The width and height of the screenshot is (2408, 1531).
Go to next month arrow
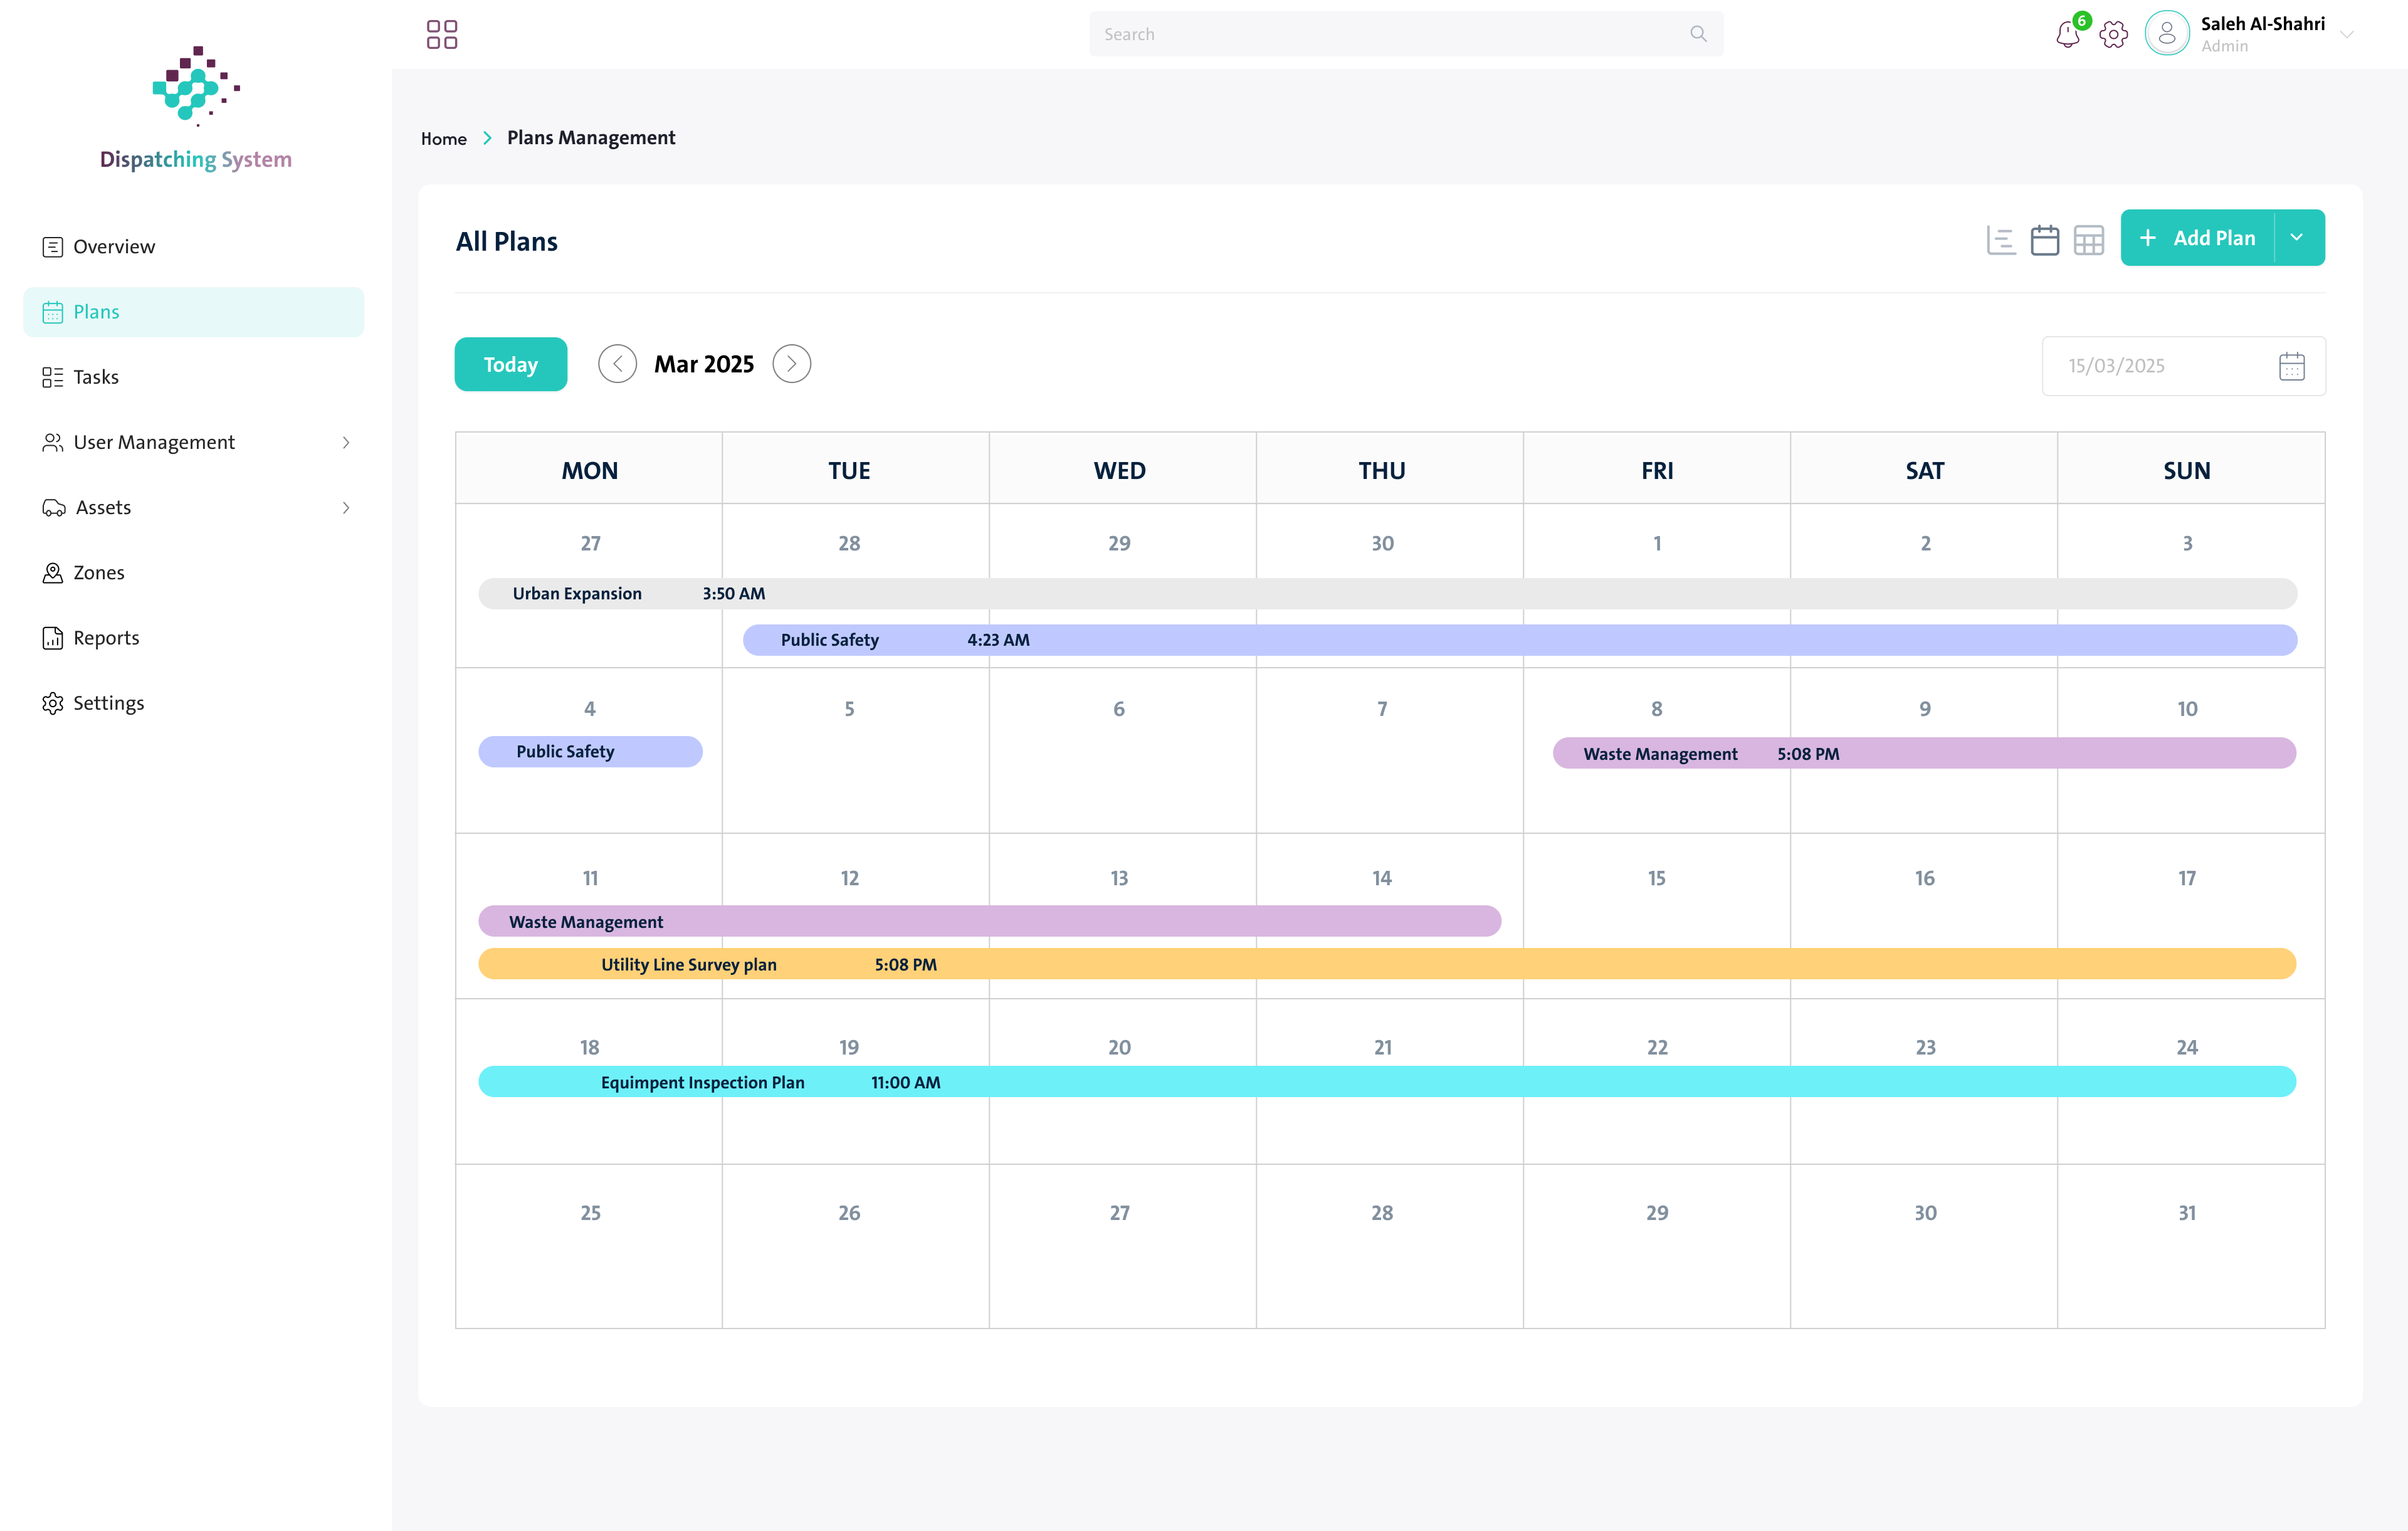click(x=791, y=364)
